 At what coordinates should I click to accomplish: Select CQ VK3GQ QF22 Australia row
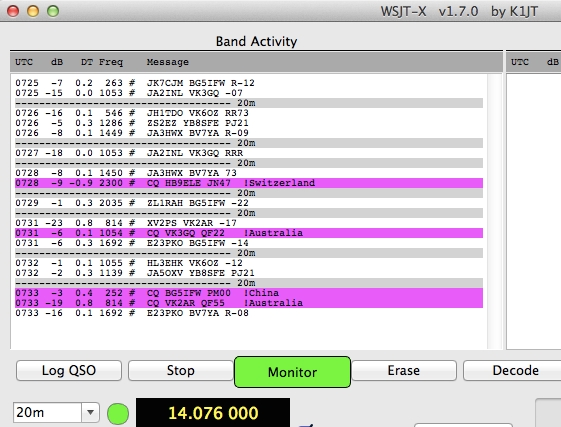(x=249, y=233)
